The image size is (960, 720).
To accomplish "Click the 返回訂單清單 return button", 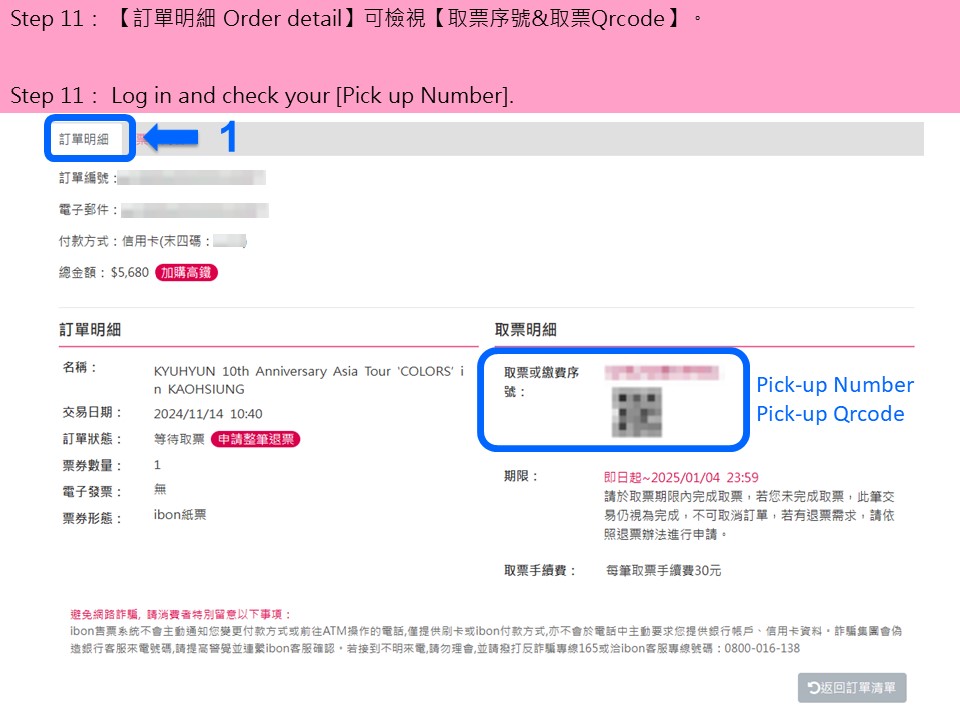I will coord(852,688).
